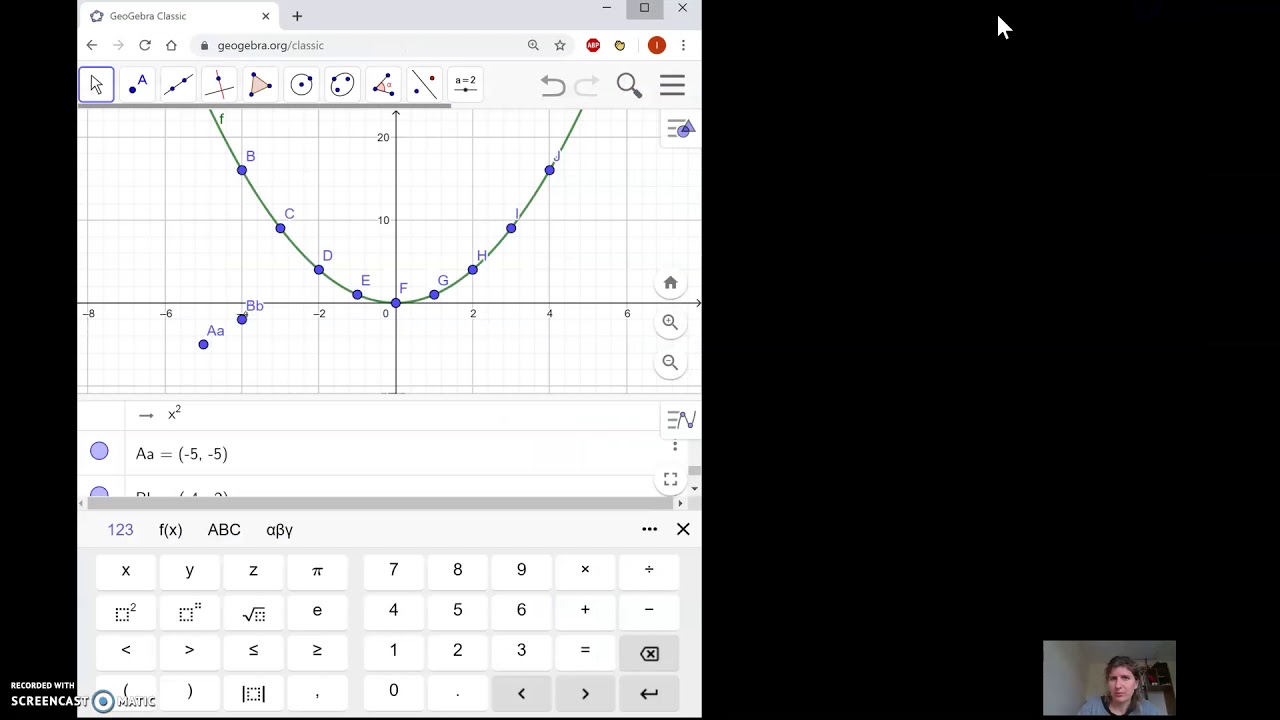Select the Reflect about Line tool
The width and height of the screenshot is (1280, 720).
(424, 85)
